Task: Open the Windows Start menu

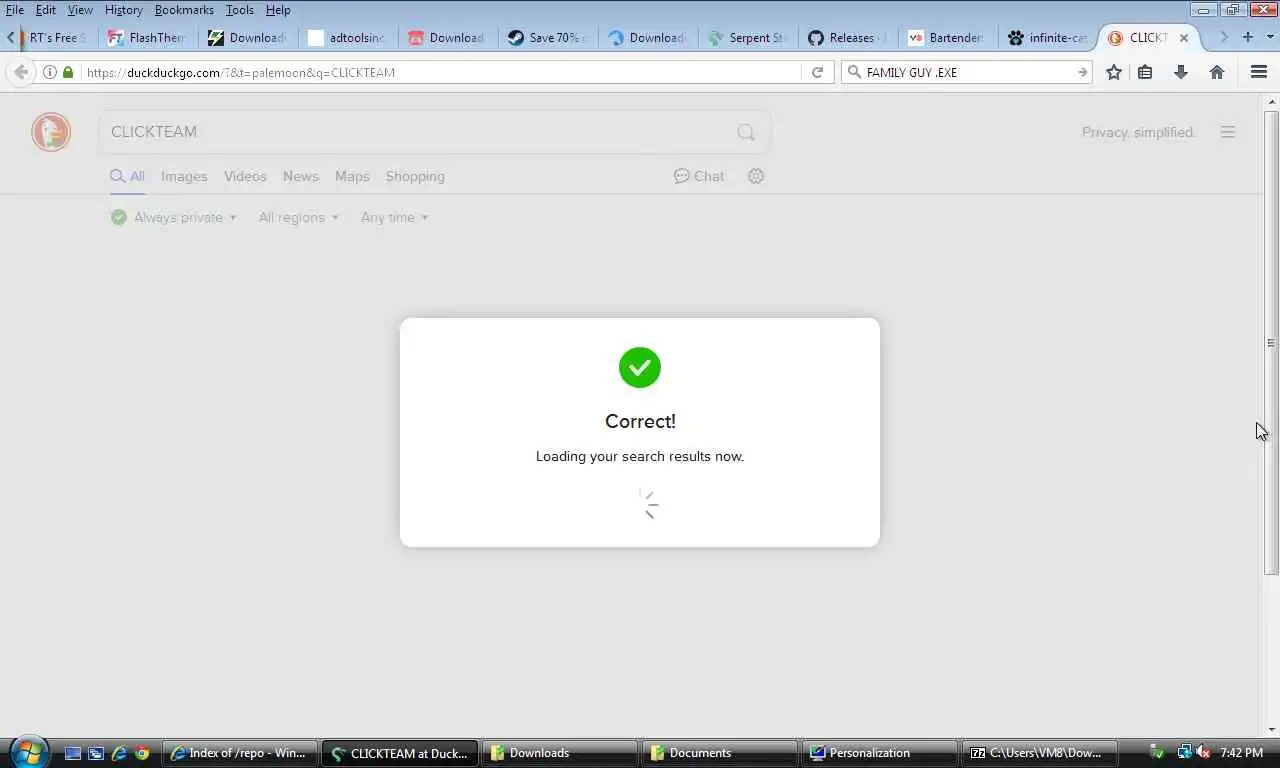Action: (29, 752)
